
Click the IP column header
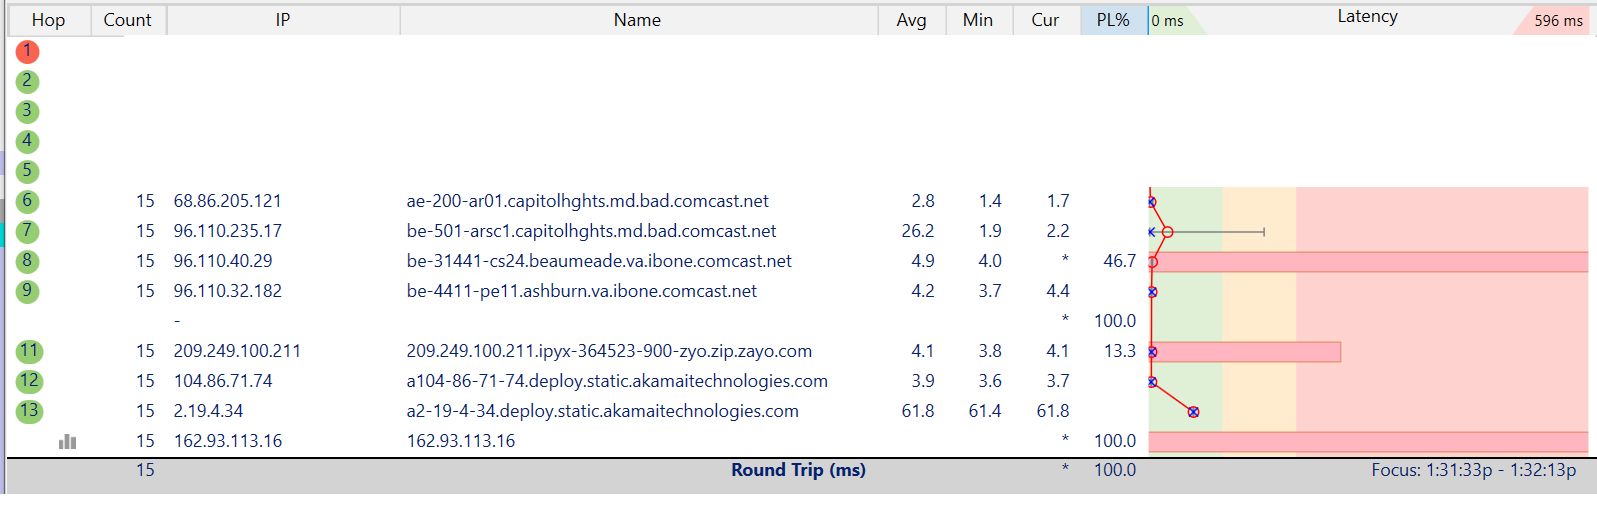283,20
